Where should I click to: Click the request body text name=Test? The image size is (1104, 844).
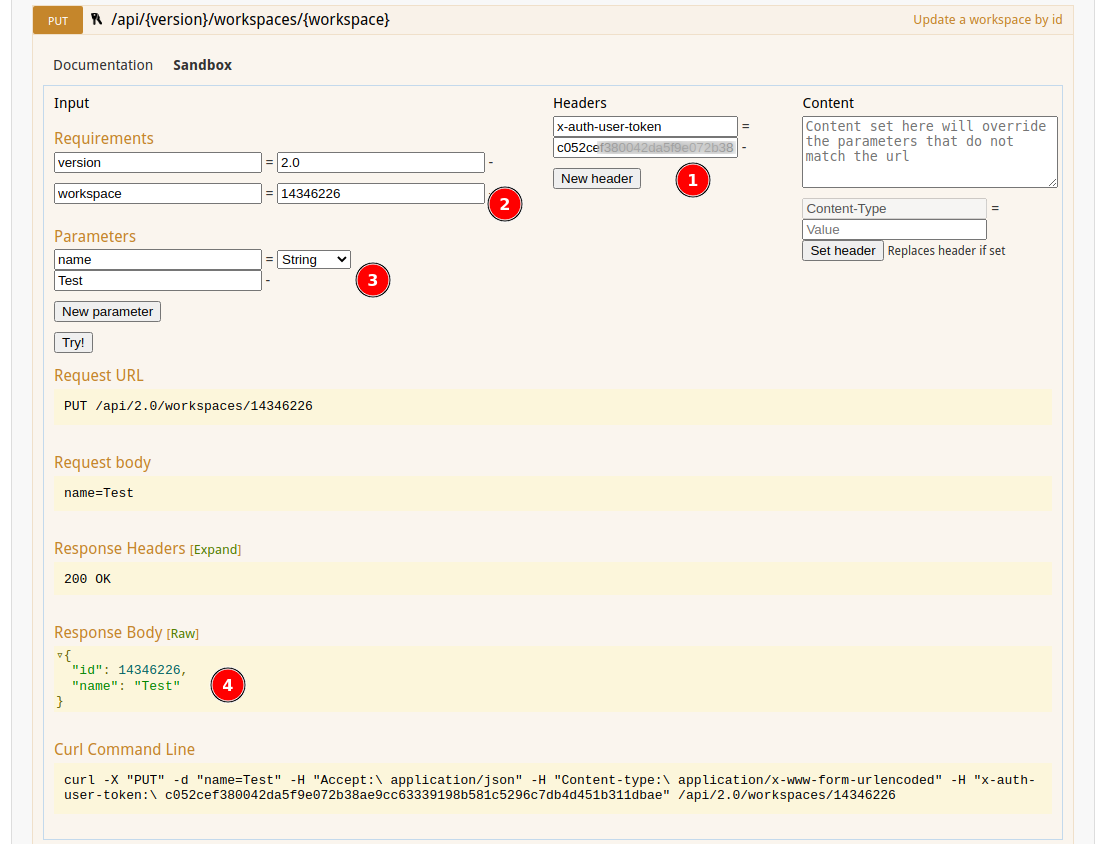(99, 493)
